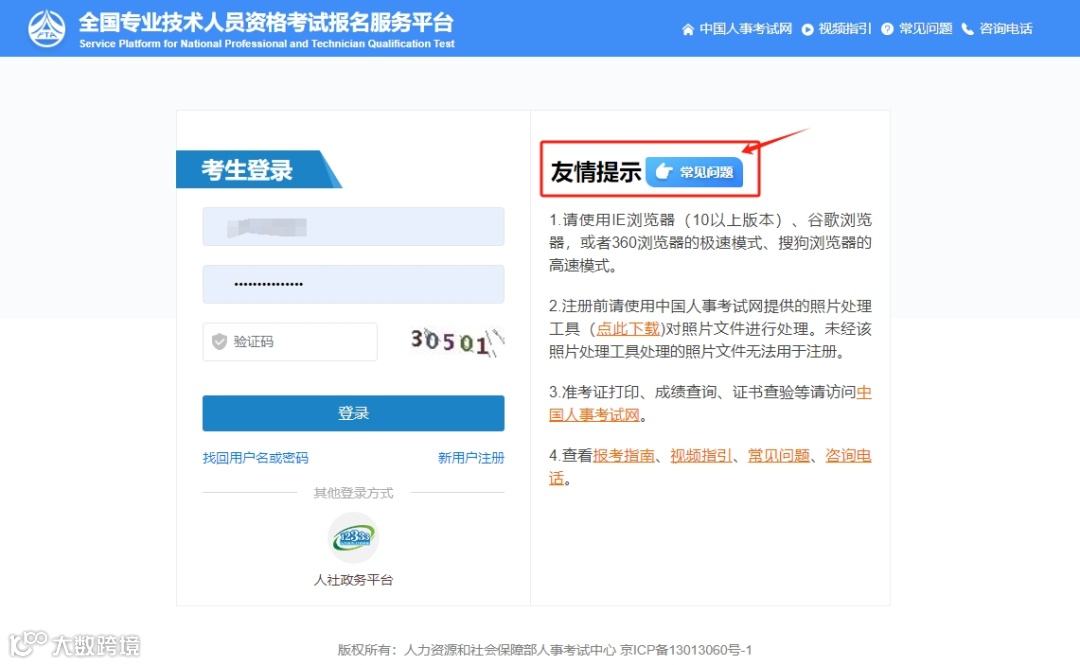
Task: Click the PTA logo in header
Action: click(x=47, y=28)
